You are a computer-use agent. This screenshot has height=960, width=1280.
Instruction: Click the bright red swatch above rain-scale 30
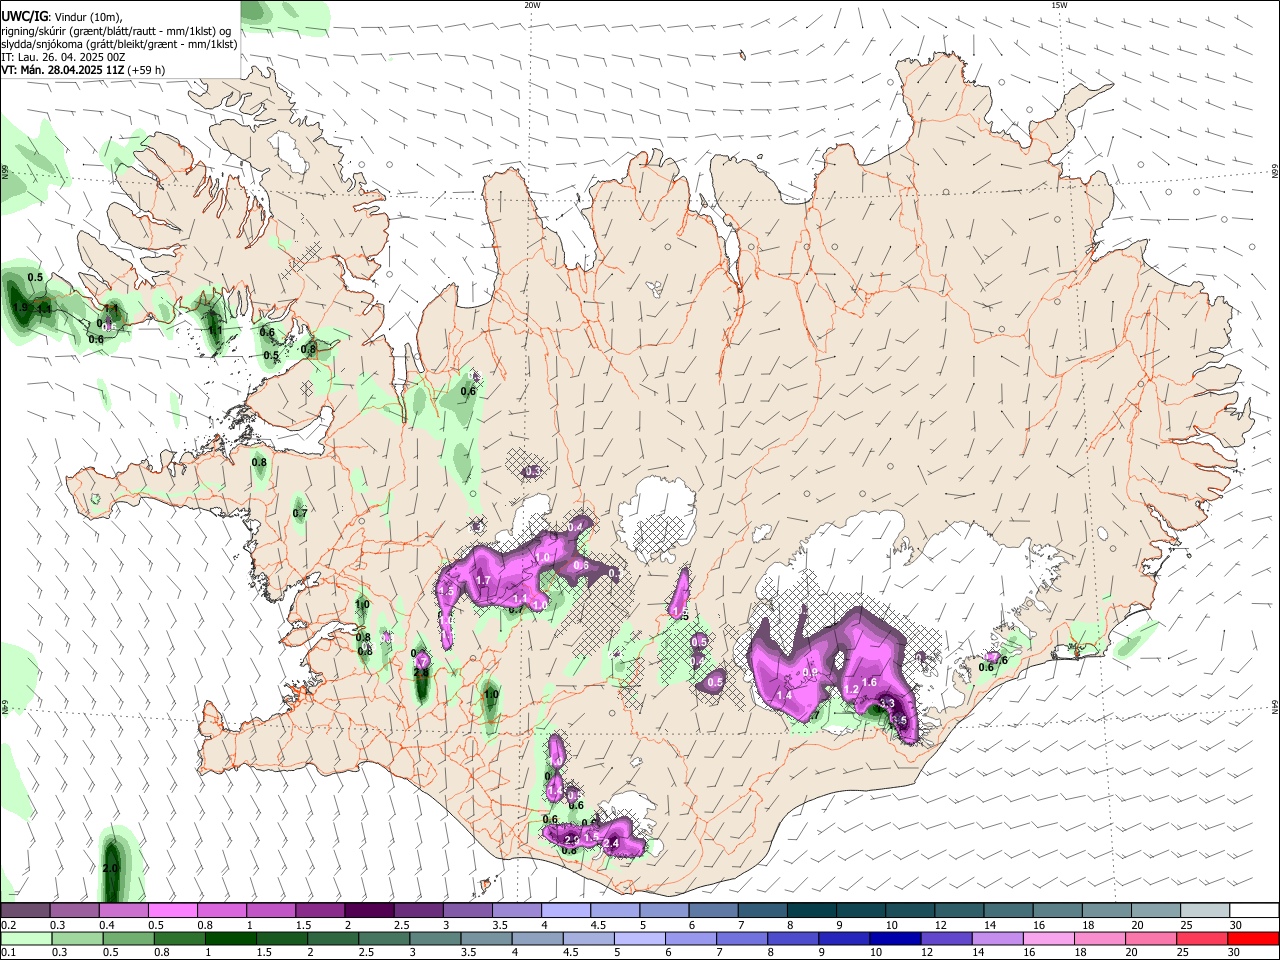click(x=1254, y=938)
